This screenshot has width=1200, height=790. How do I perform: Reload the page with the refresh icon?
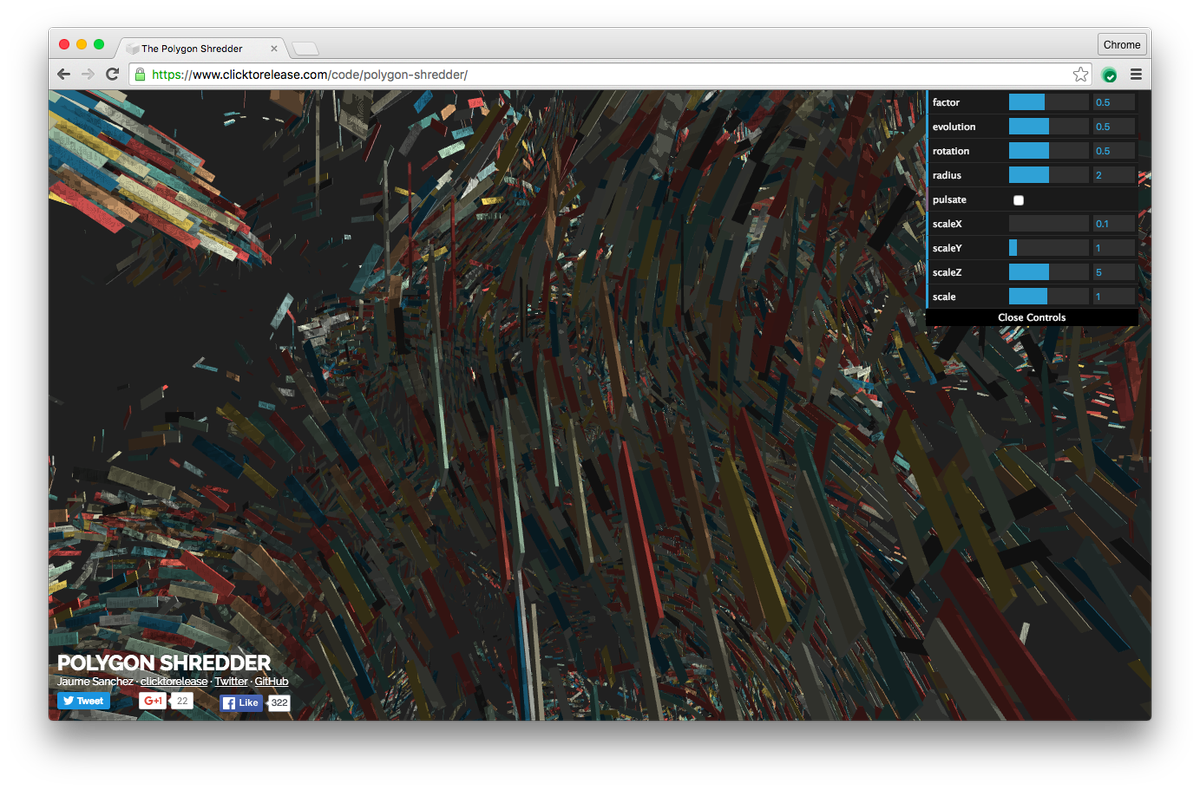click(x=113, y=74)
